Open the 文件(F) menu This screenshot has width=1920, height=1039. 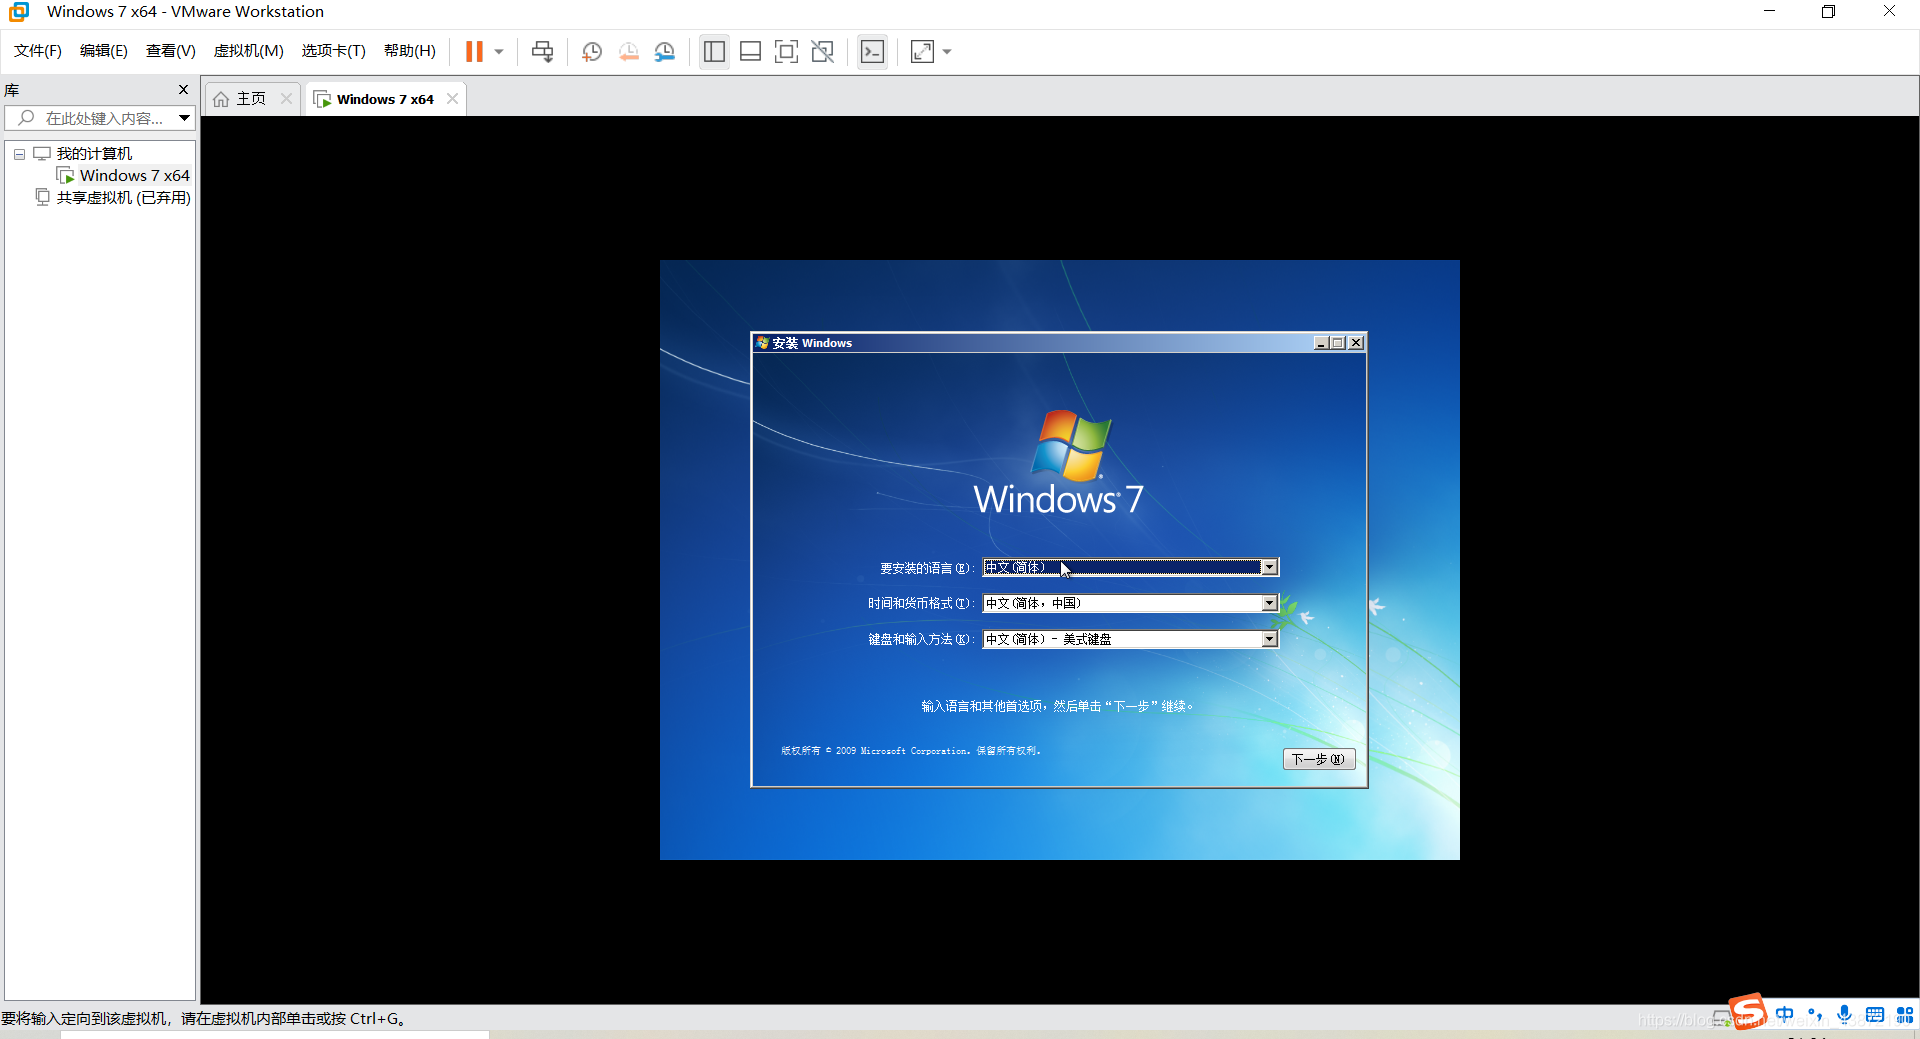pyautogui.click(x=38, y=51)
